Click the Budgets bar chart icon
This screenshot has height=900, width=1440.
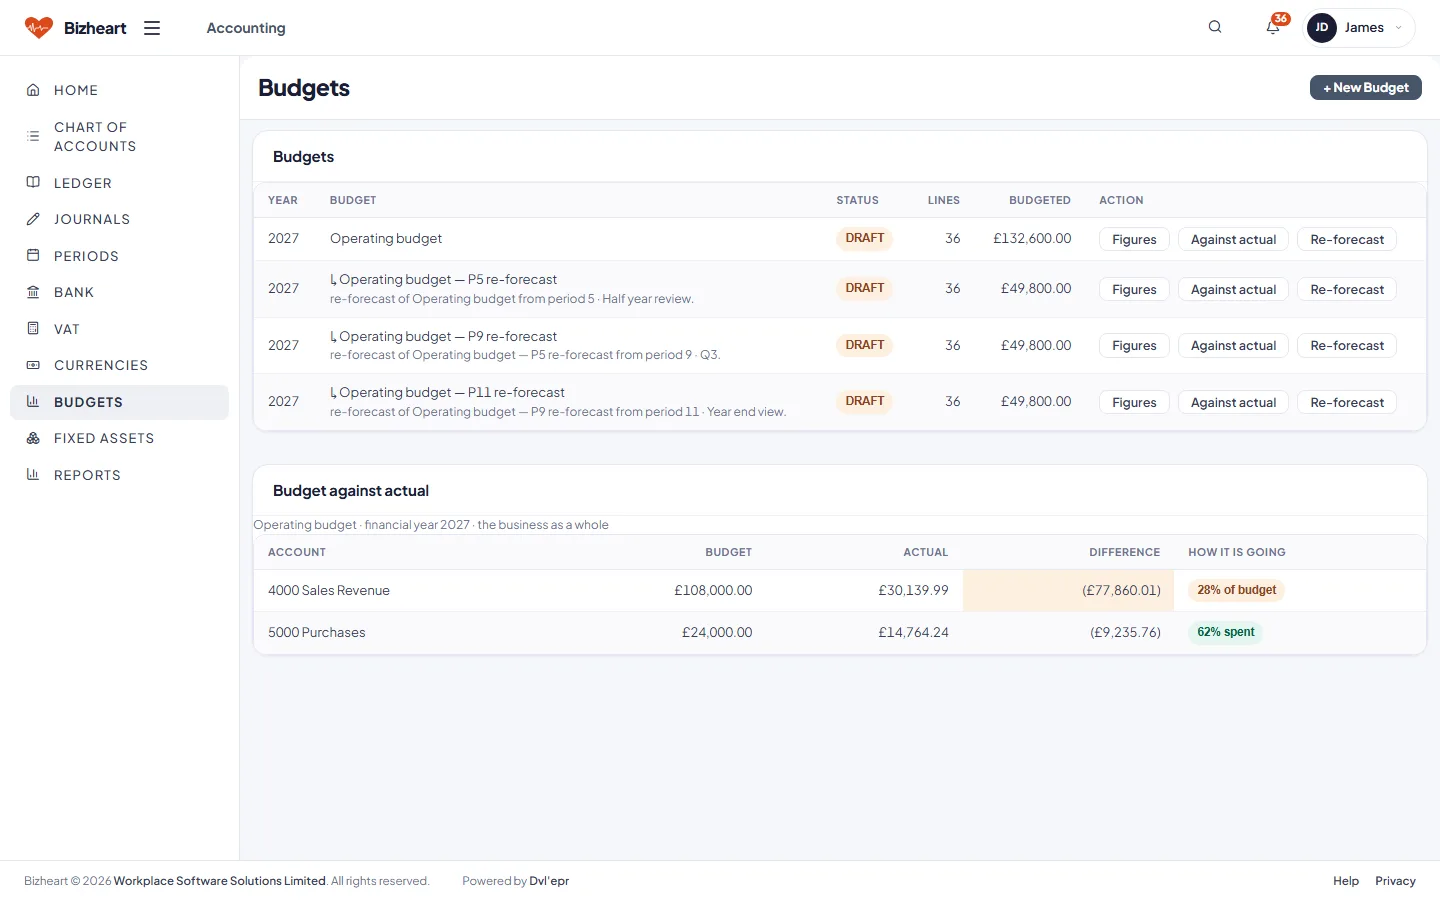click(x=33, y=401)
